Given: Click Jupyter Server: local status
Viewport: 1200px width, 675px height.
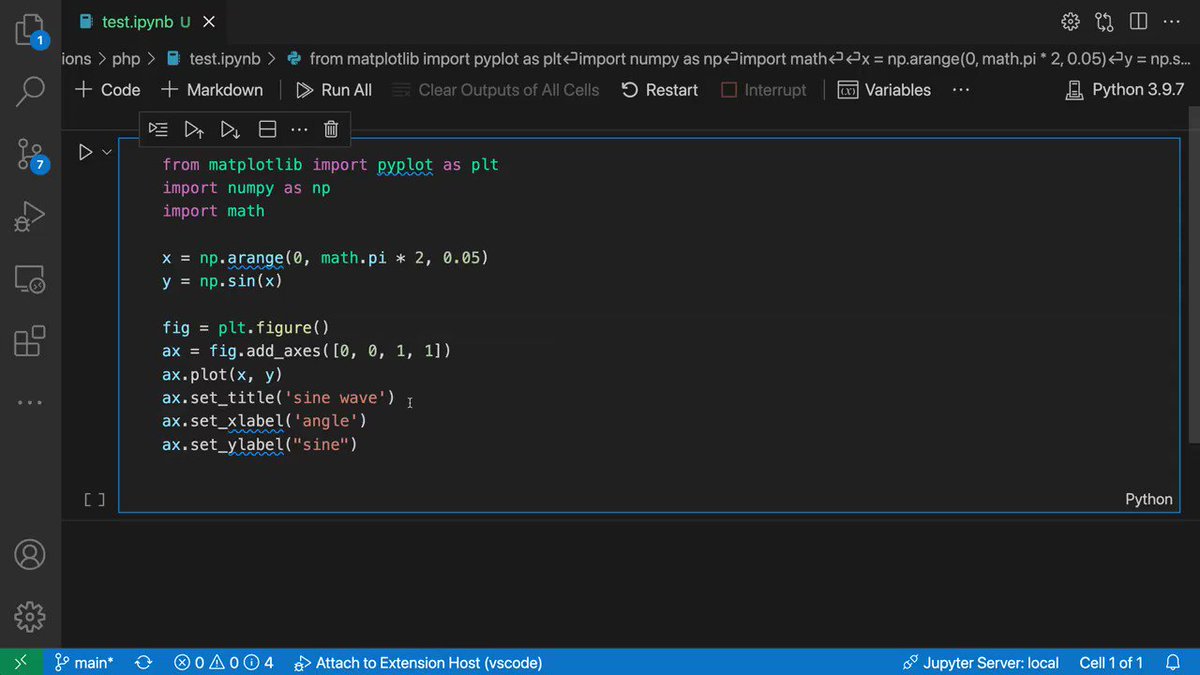Looking at the screenshot, I should click(x=980, y=662).
